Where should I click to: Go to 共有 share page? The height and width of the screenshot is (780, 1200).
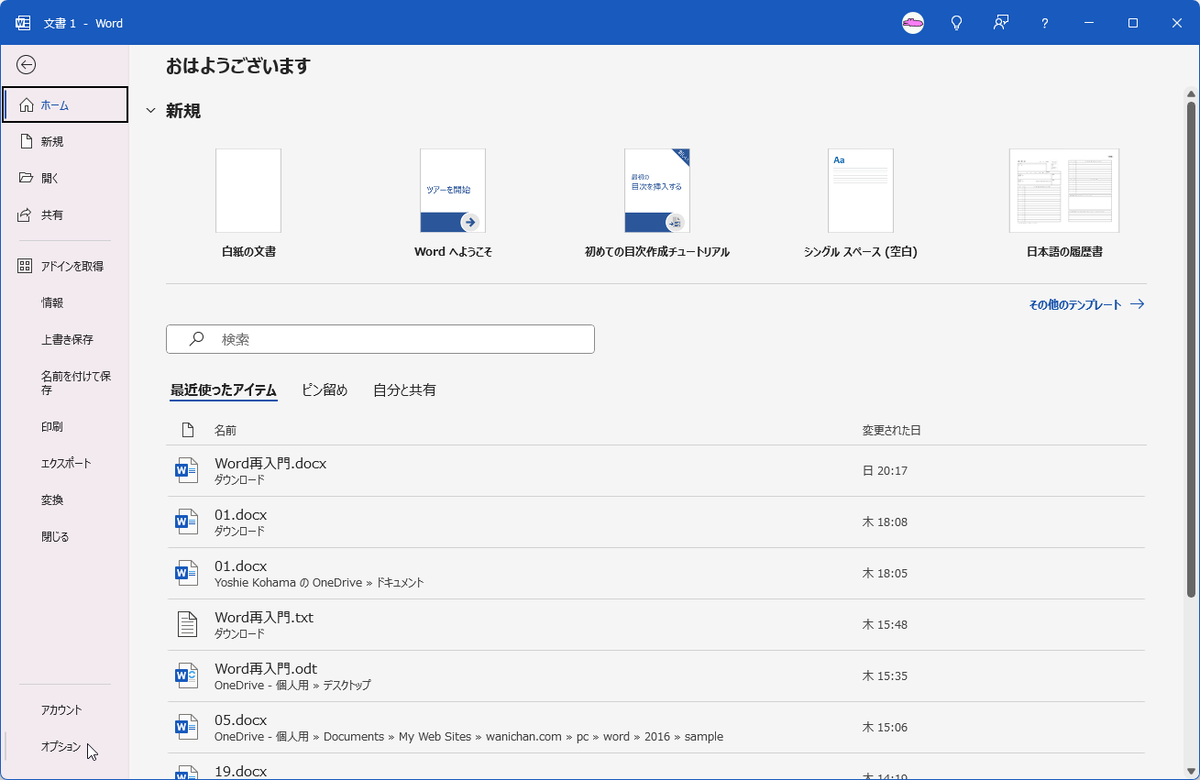[66, 215]
